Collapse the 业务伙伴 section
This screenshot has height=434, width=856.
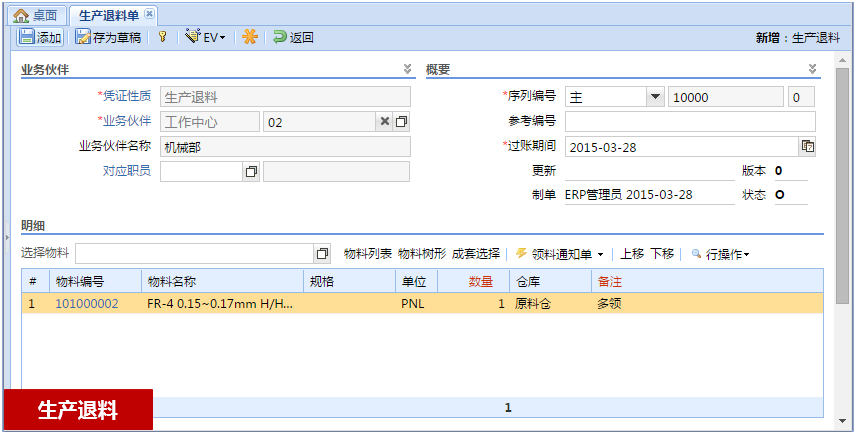coord(407,69)
